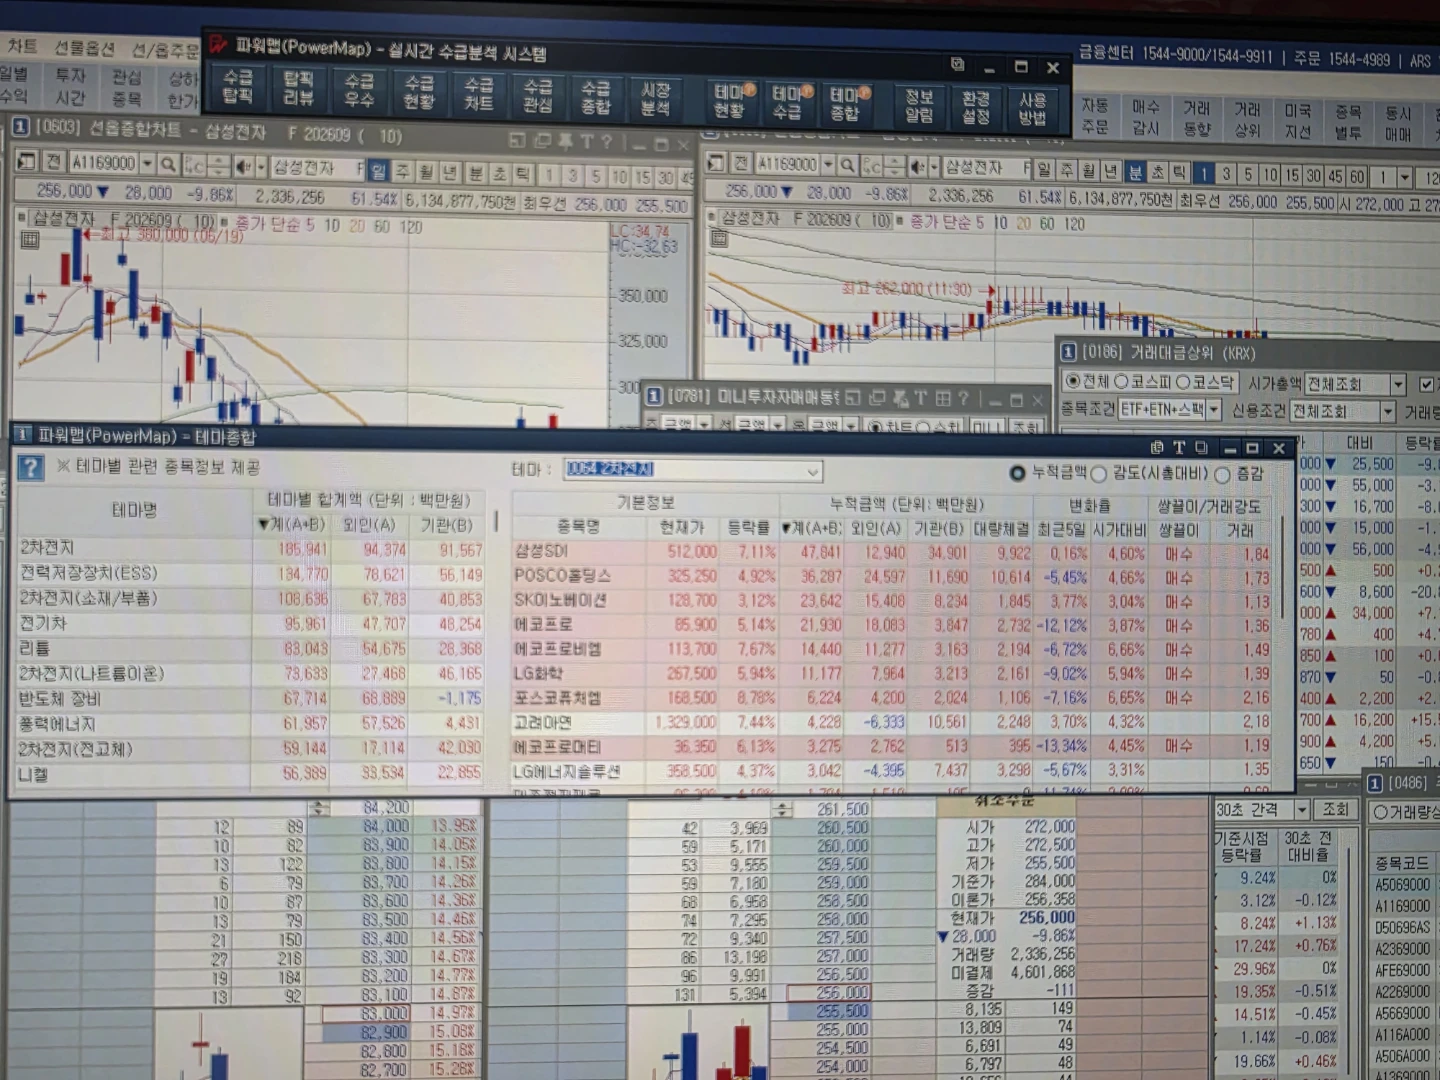Screen dimensions: 1440x1080
Task: Select 차트 radio in 미니투자자매매동향 window
Action: (x=875, y=427)
